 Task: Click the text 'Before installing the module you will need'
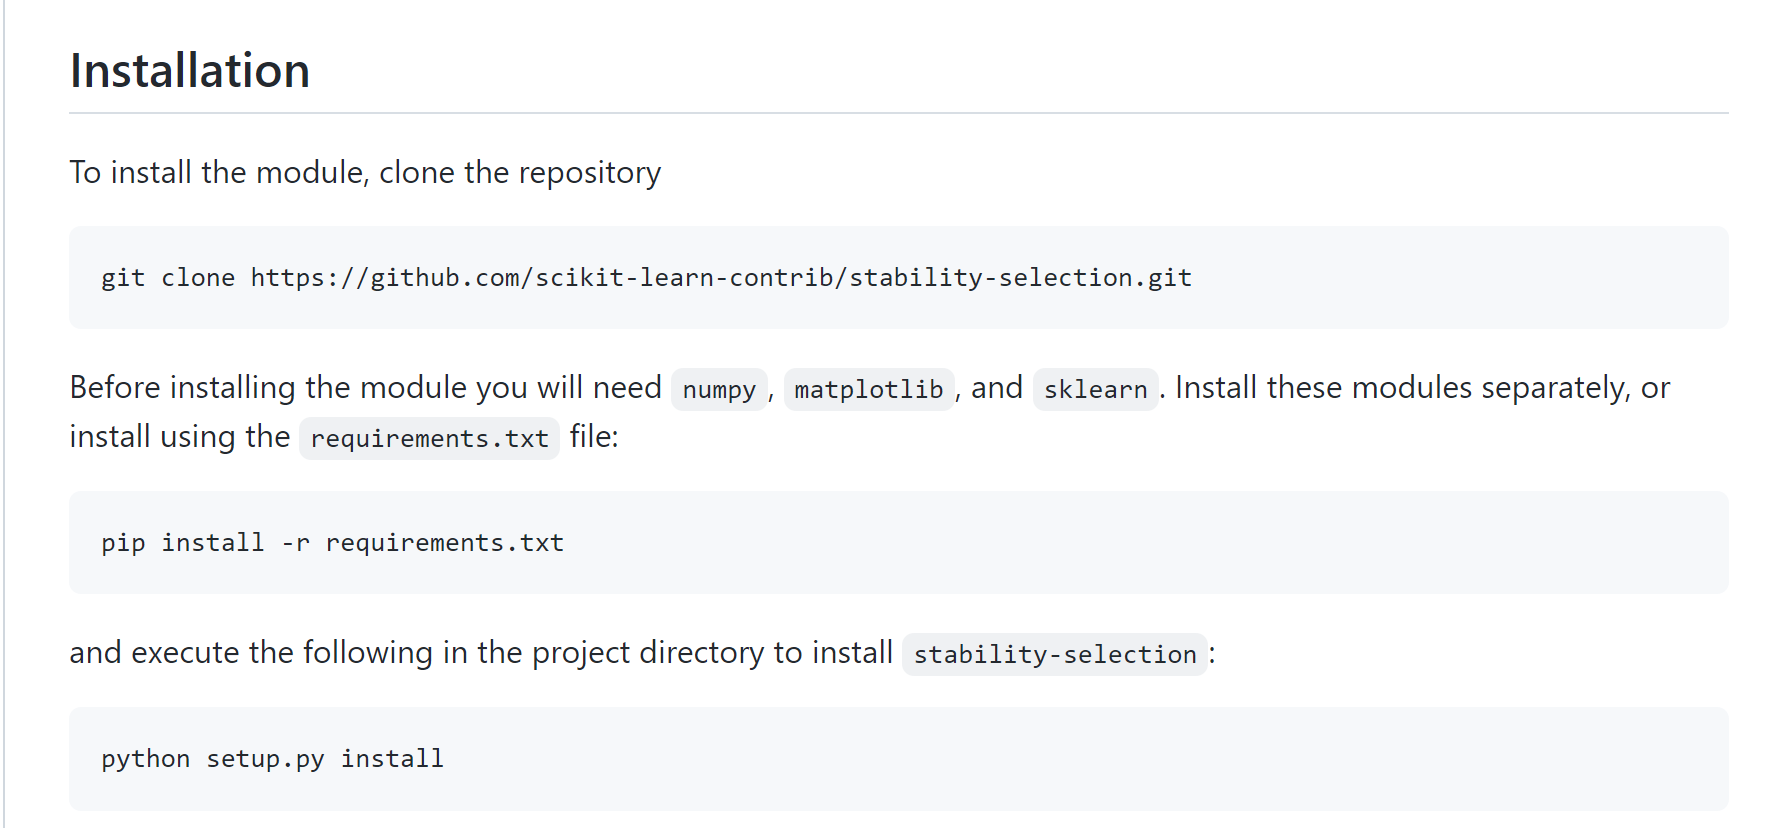365,387
